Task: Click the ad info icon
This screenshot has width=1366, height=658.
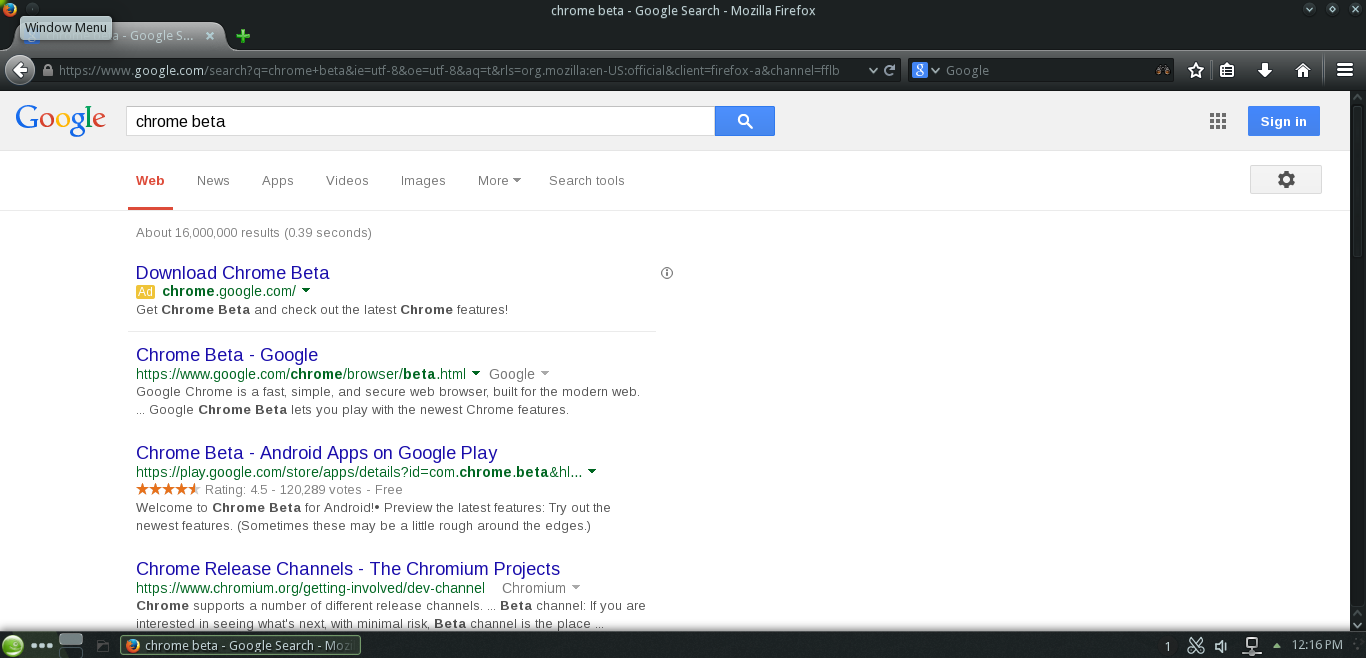Action: (x=667, y=273)
